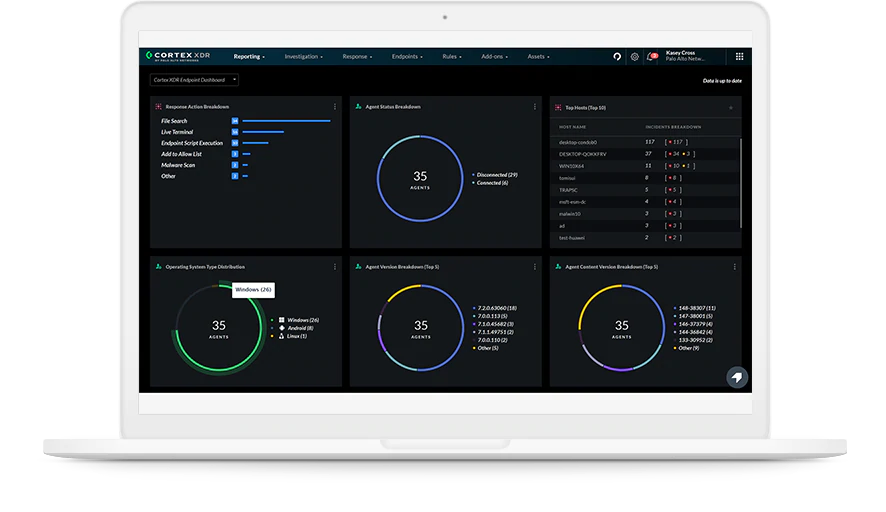The height and width of the screenshot is (512, 886).
Task: Open the Kasey Cross user profile
Action: point(685,56)
